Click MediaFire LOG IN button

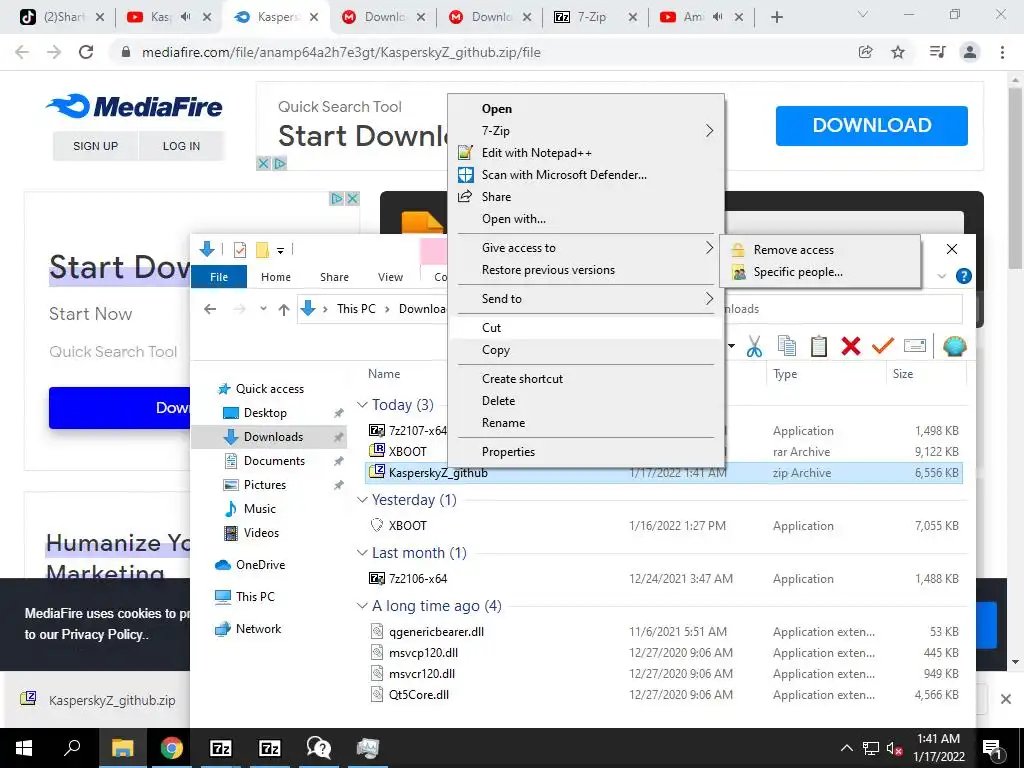tap(181, 146)
